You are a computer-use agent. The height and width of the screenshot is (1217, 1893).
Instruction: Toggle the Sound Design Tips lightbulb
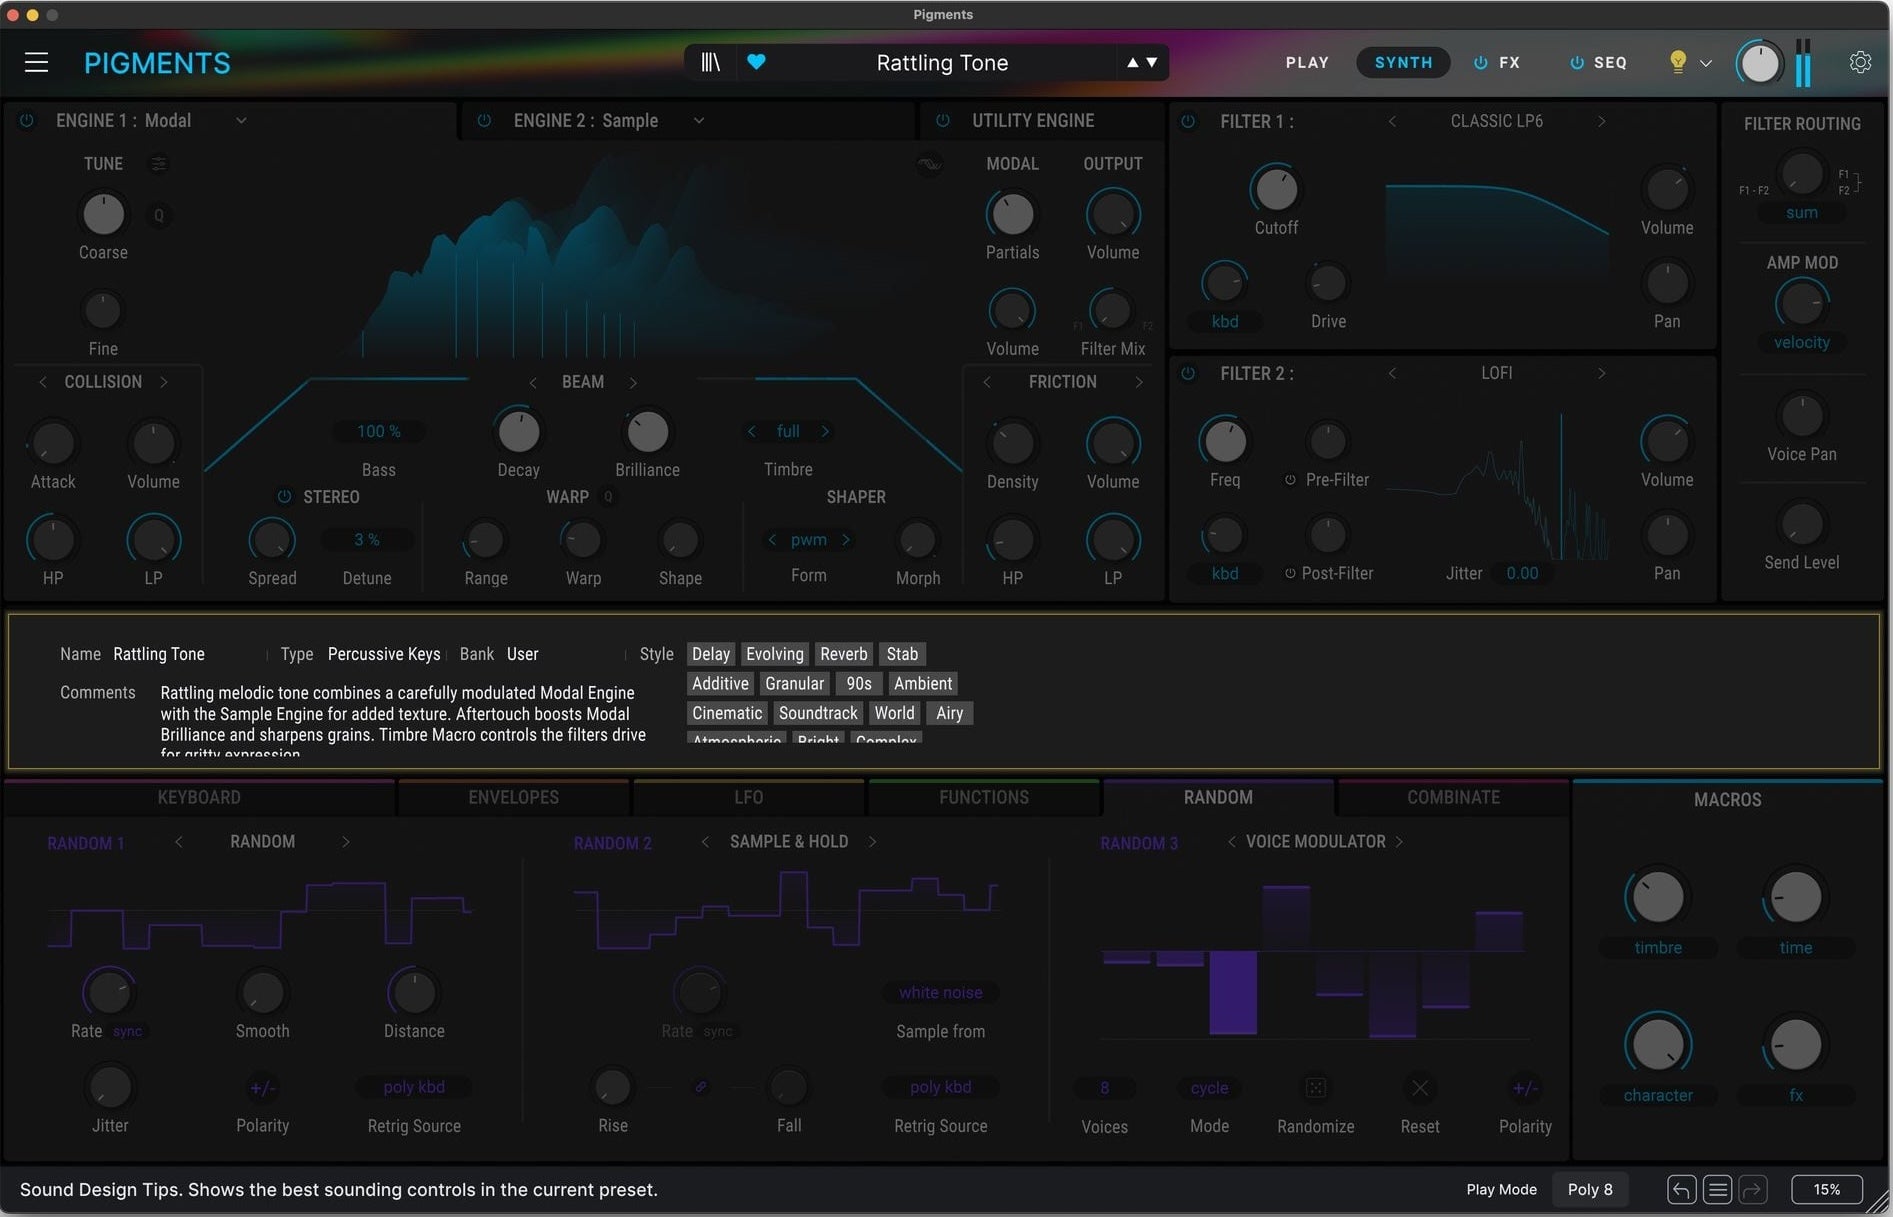(1678, 62)
